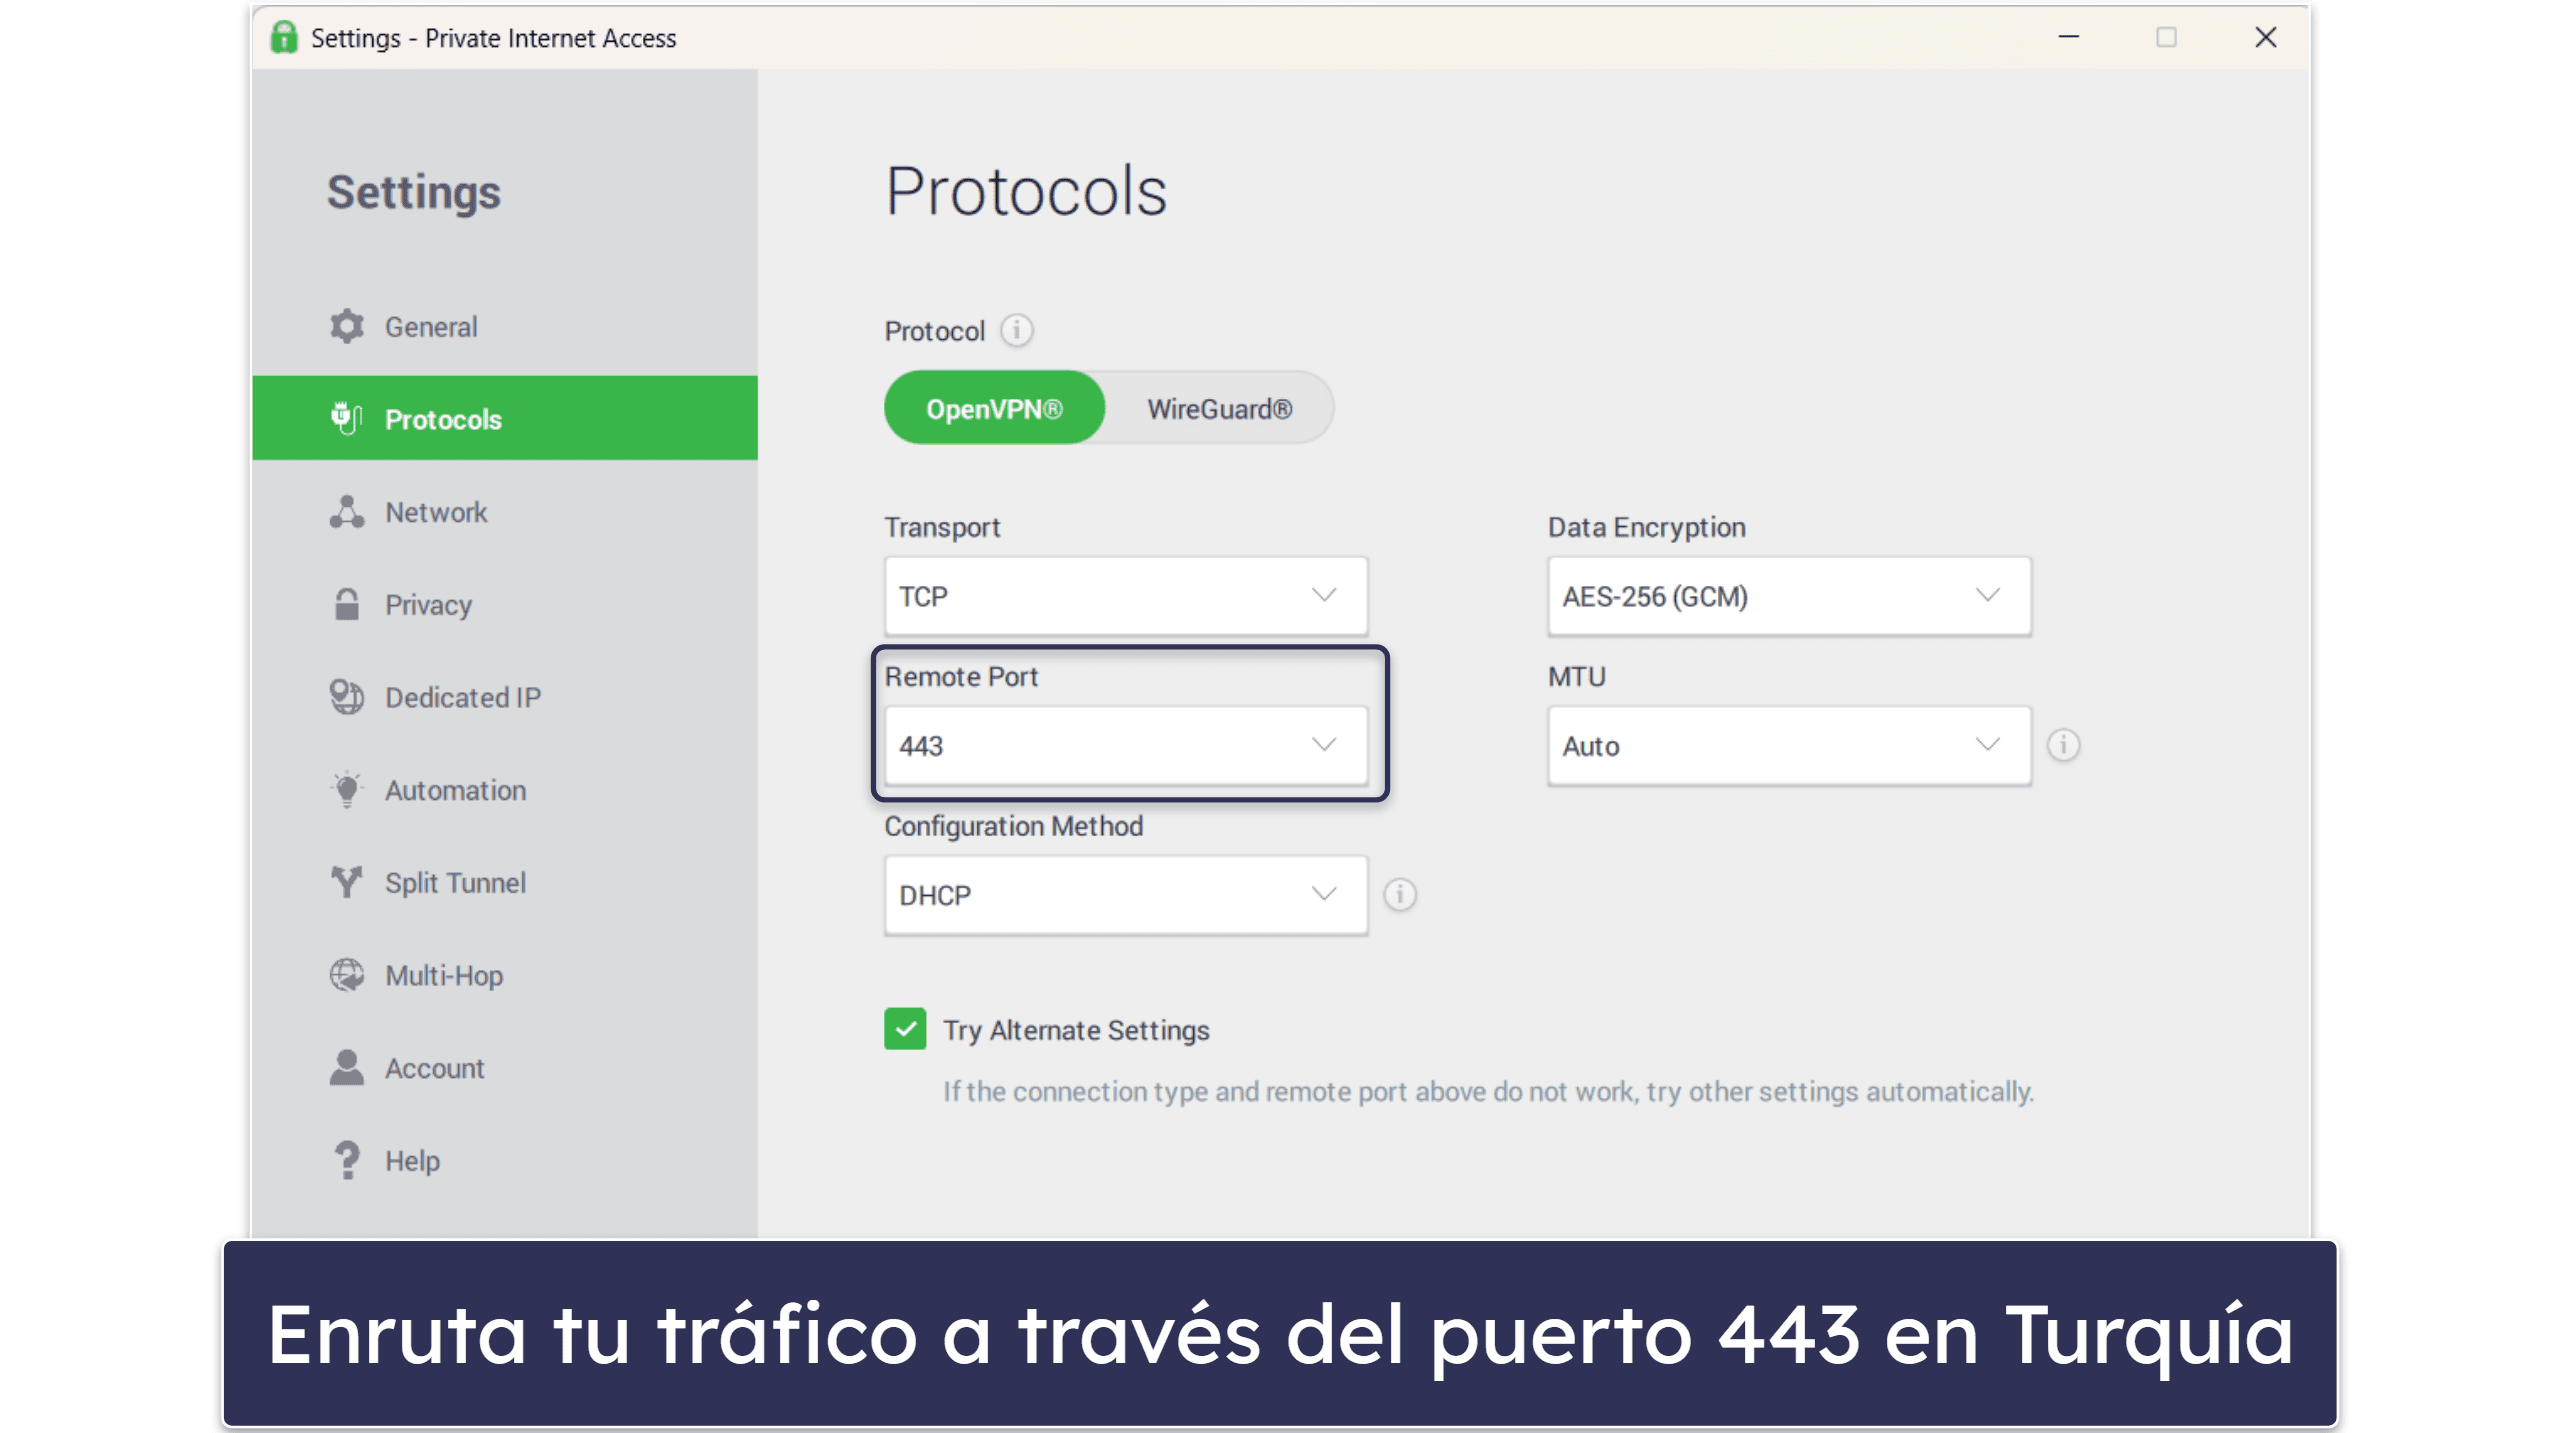Click the Automation settings icon
This screenshot has width=2556, height=1433.
pos(346,790)
